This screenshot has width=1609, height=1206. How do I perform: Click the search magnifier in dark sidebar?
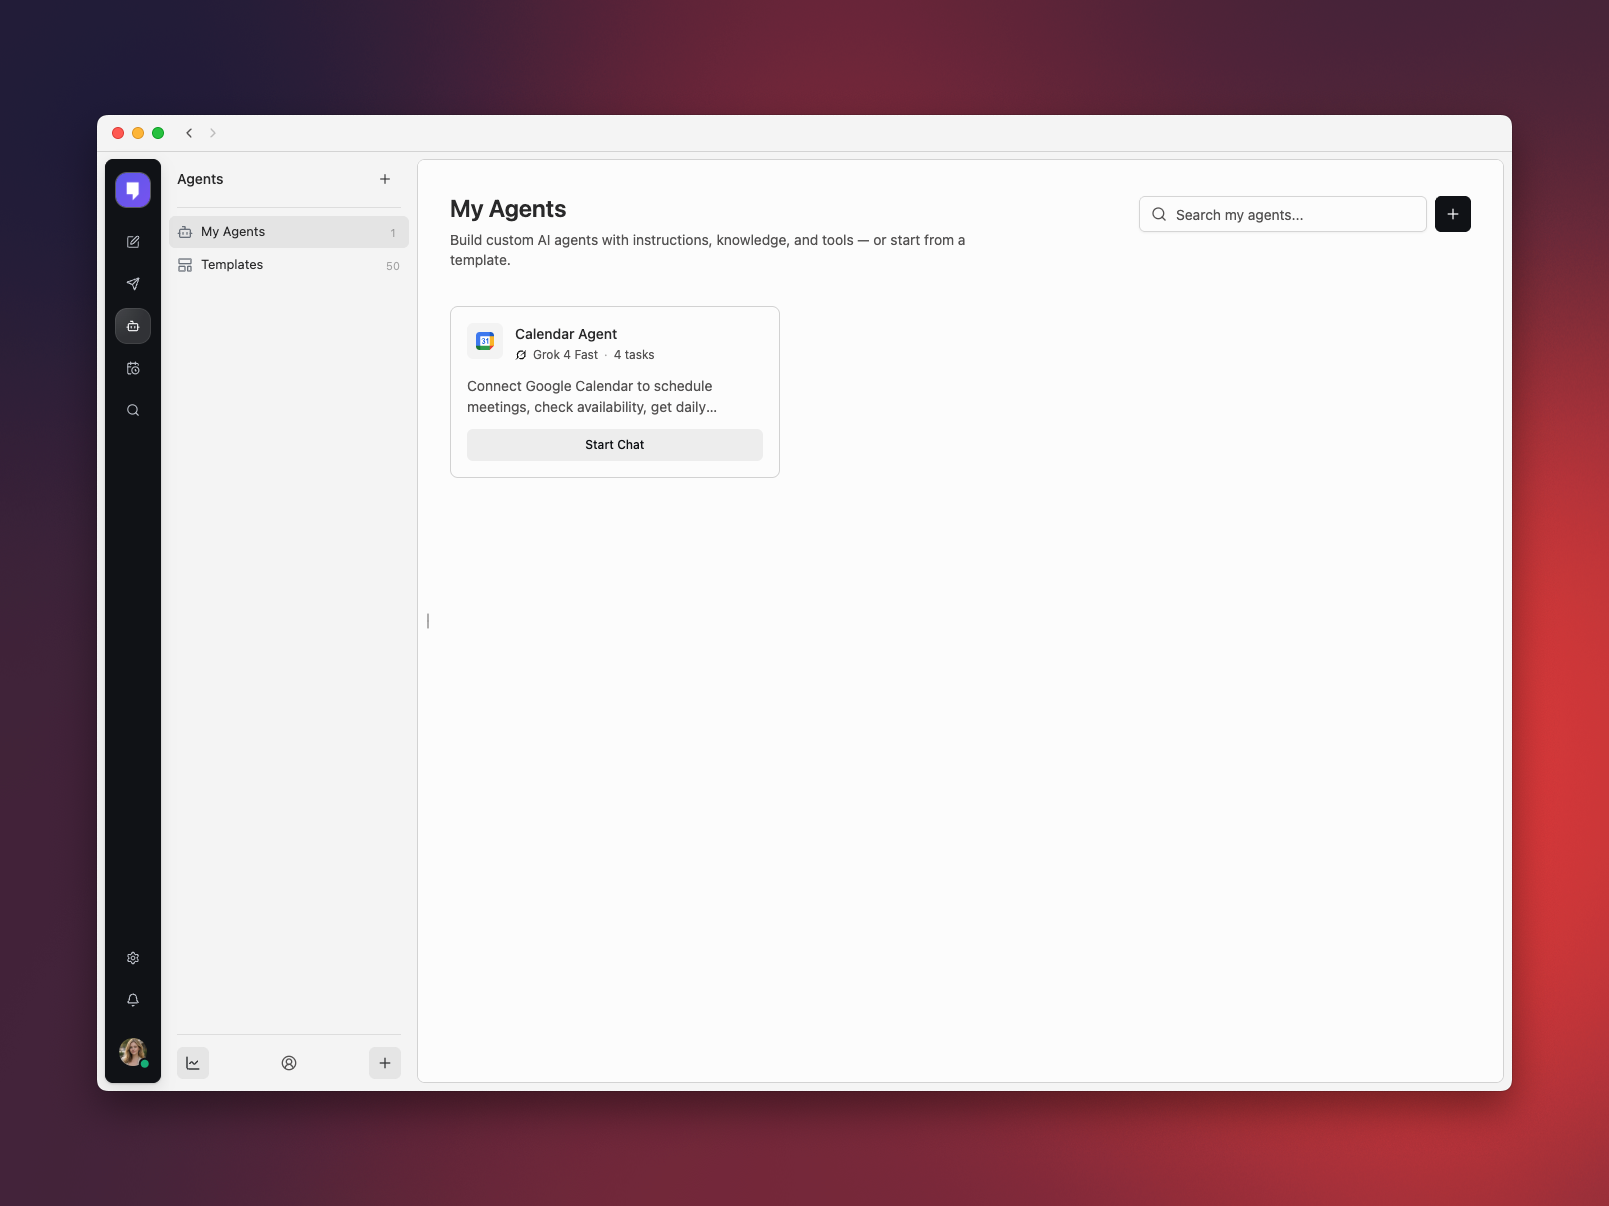pos(133,410)
